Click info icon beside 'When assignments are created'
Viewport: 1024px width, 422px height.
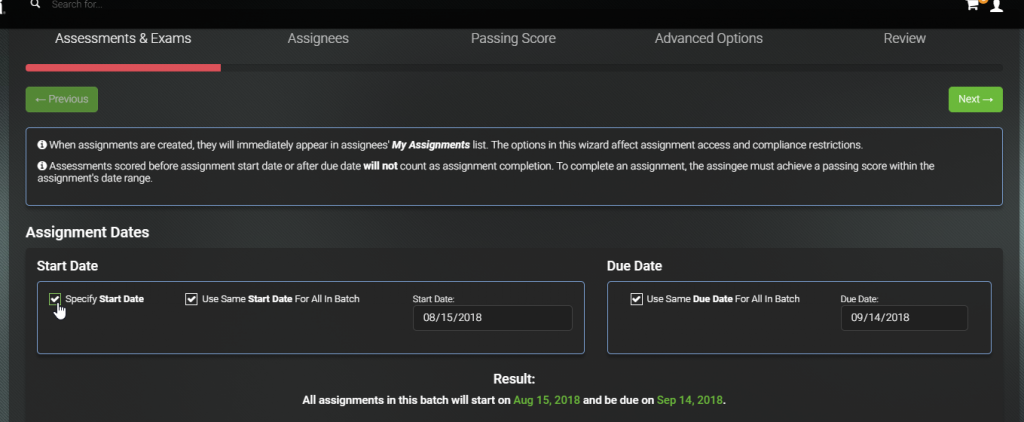coord(42,145)
